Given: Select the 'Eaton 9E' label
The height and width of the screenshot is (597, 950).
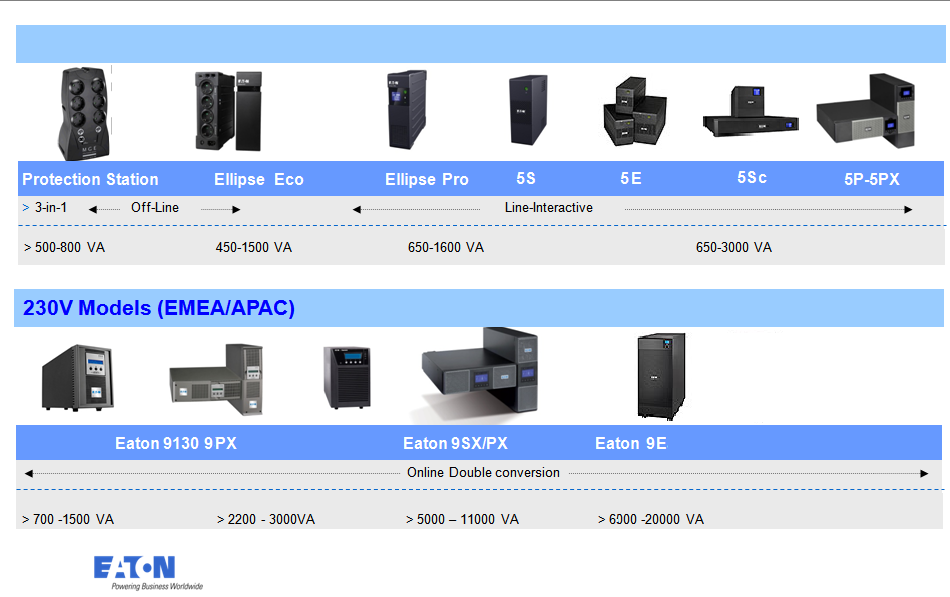Looking at the screenshot, I should 631,444.
